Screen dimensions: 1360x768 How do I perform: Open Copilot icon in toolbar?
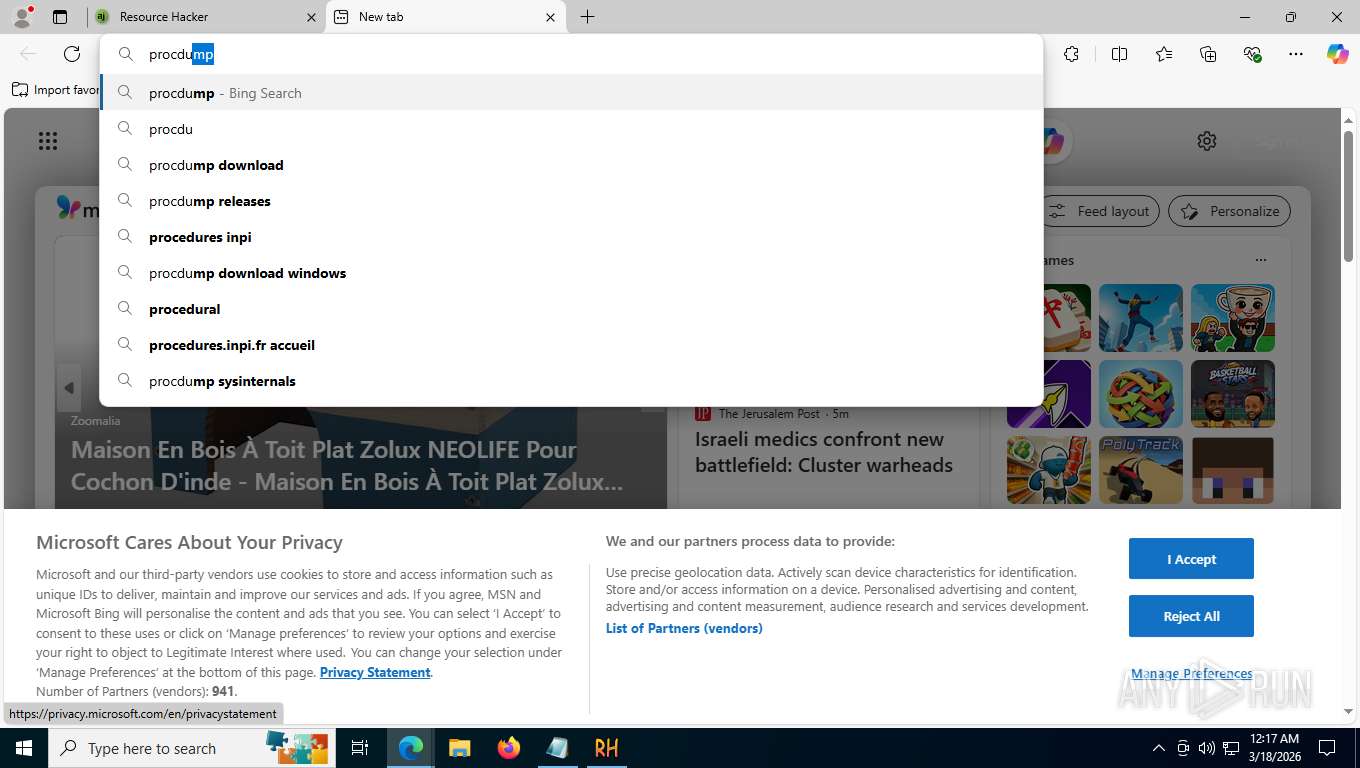[x=1338, y=54]
